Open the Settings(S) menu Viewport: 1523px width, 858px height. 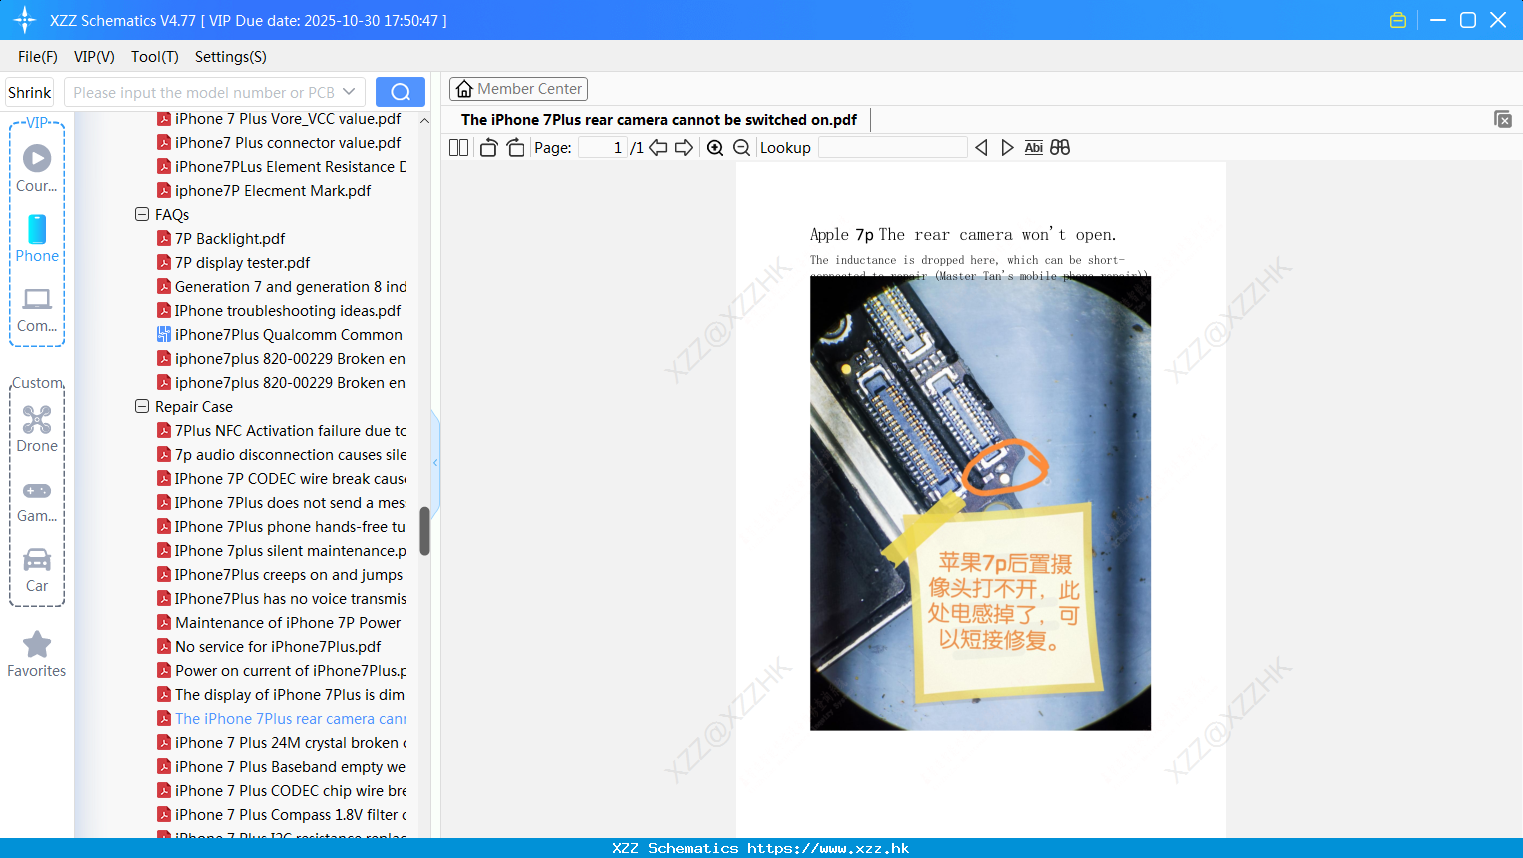pos(231,57)
